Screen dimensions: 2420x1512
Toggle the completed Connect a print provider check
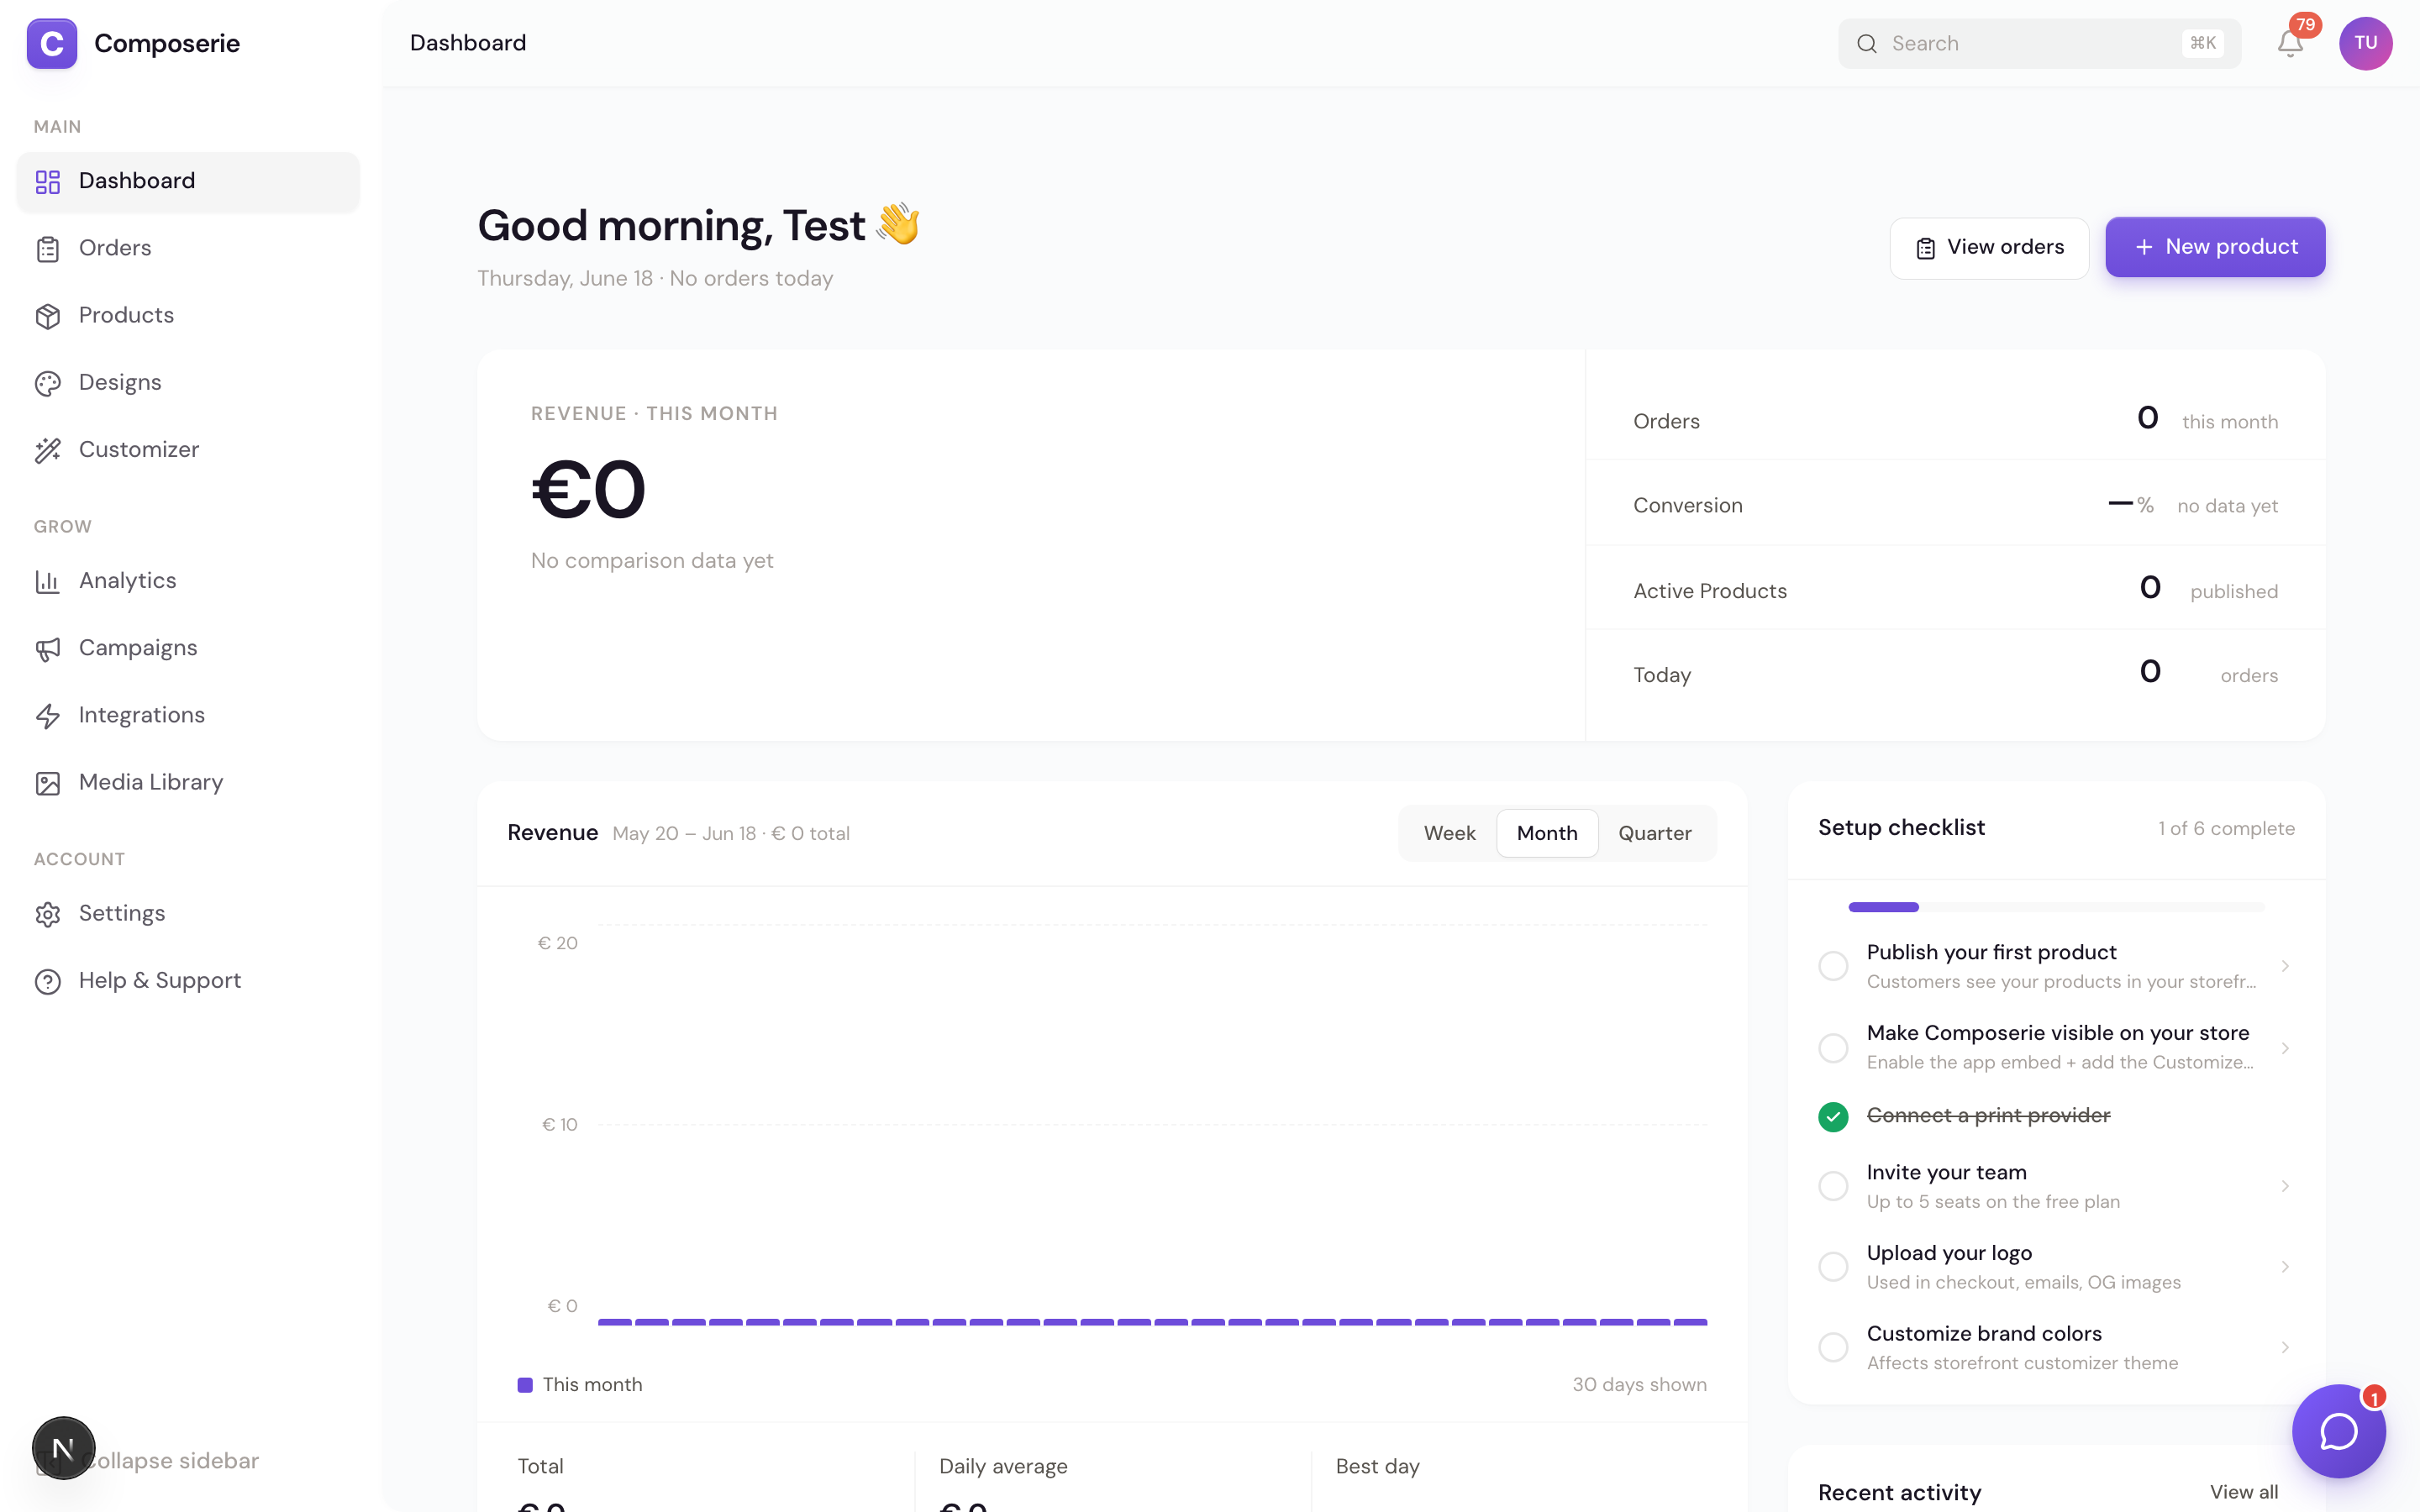click(1833, 1116)
